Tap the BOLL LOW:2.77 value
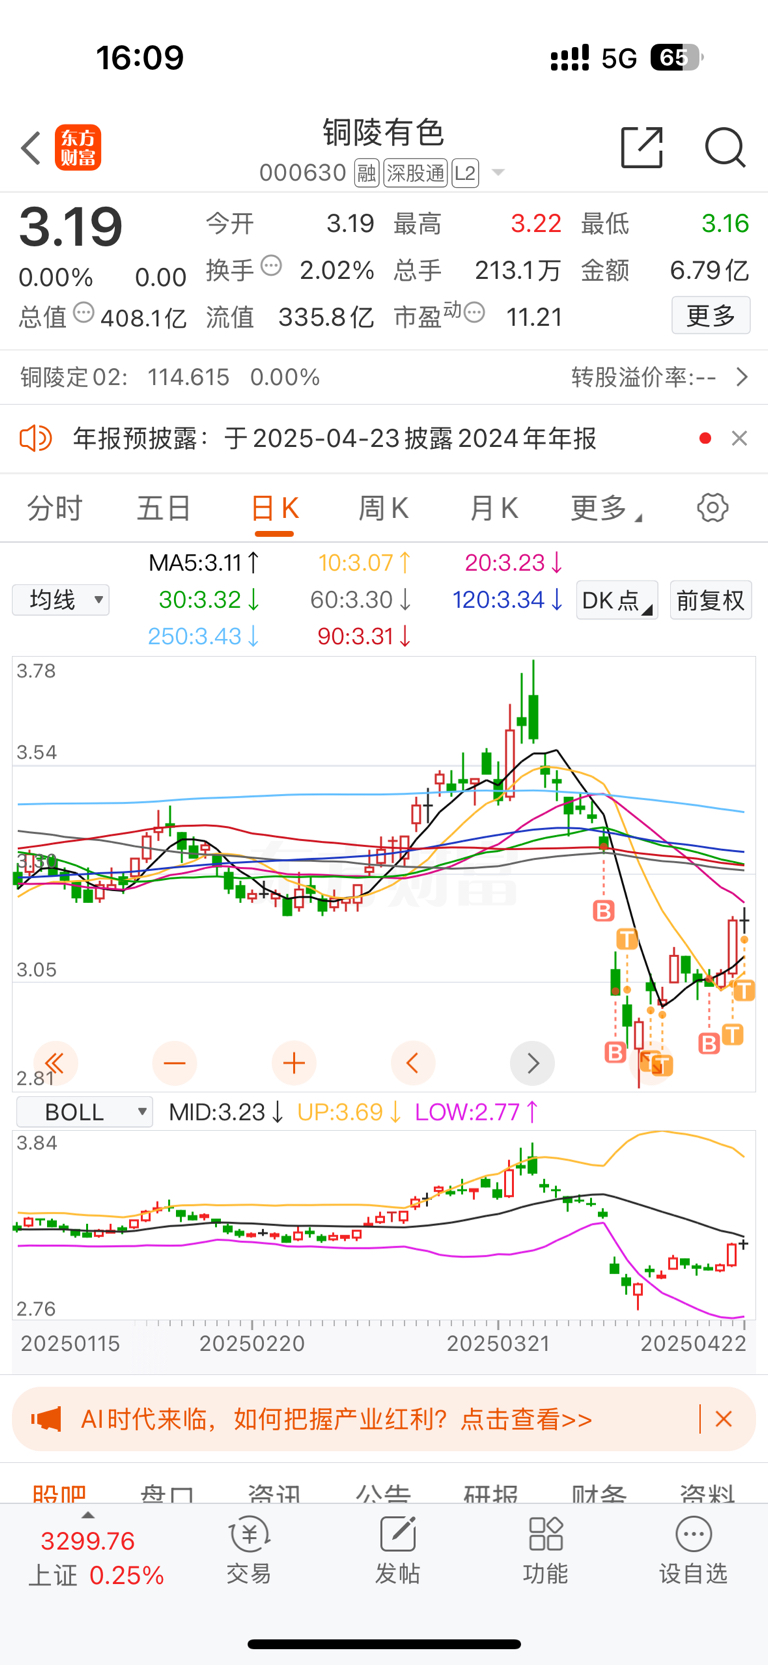The width and height of the screenshot is (769, 1665). point(477,1112)
